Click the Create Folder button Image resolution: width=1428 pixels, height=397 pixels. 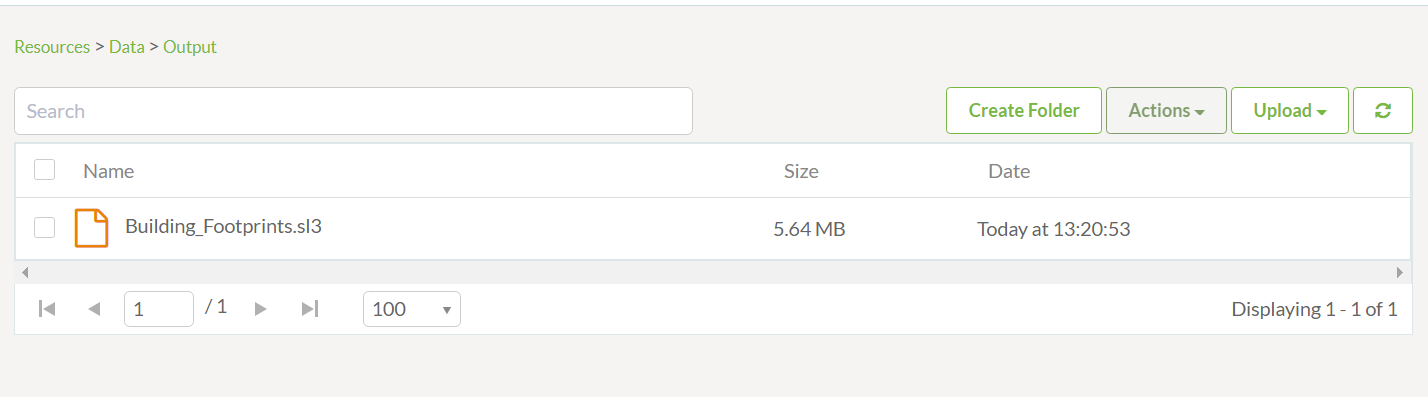[1024, 111]
